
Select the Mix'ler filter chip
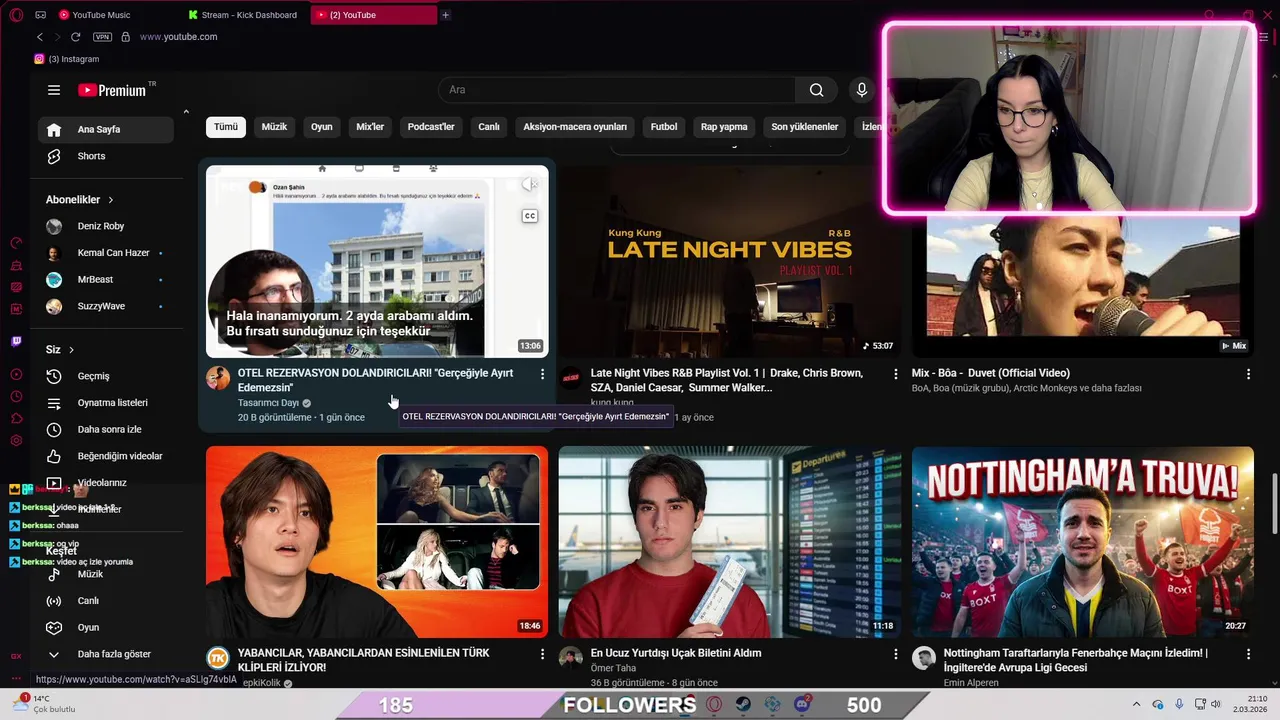(370, 127)
